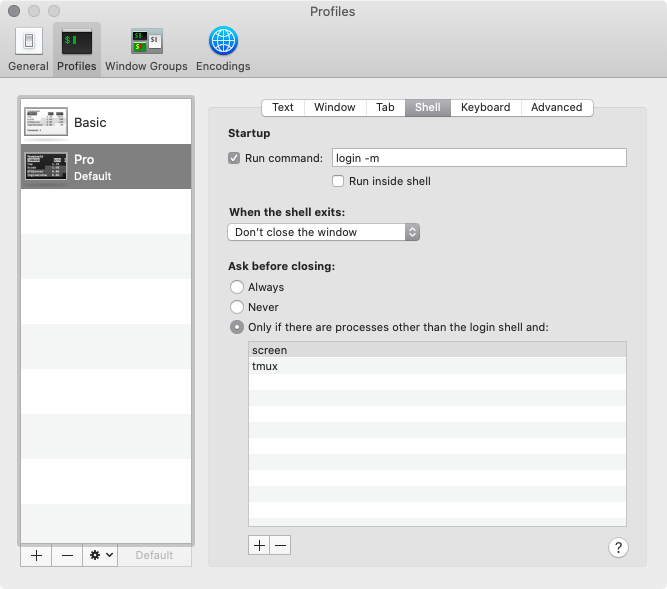Image resolution: width=667 pixels, height=589 pixels.
Task: Add a new profile with plus button
Action: point(36,555)
